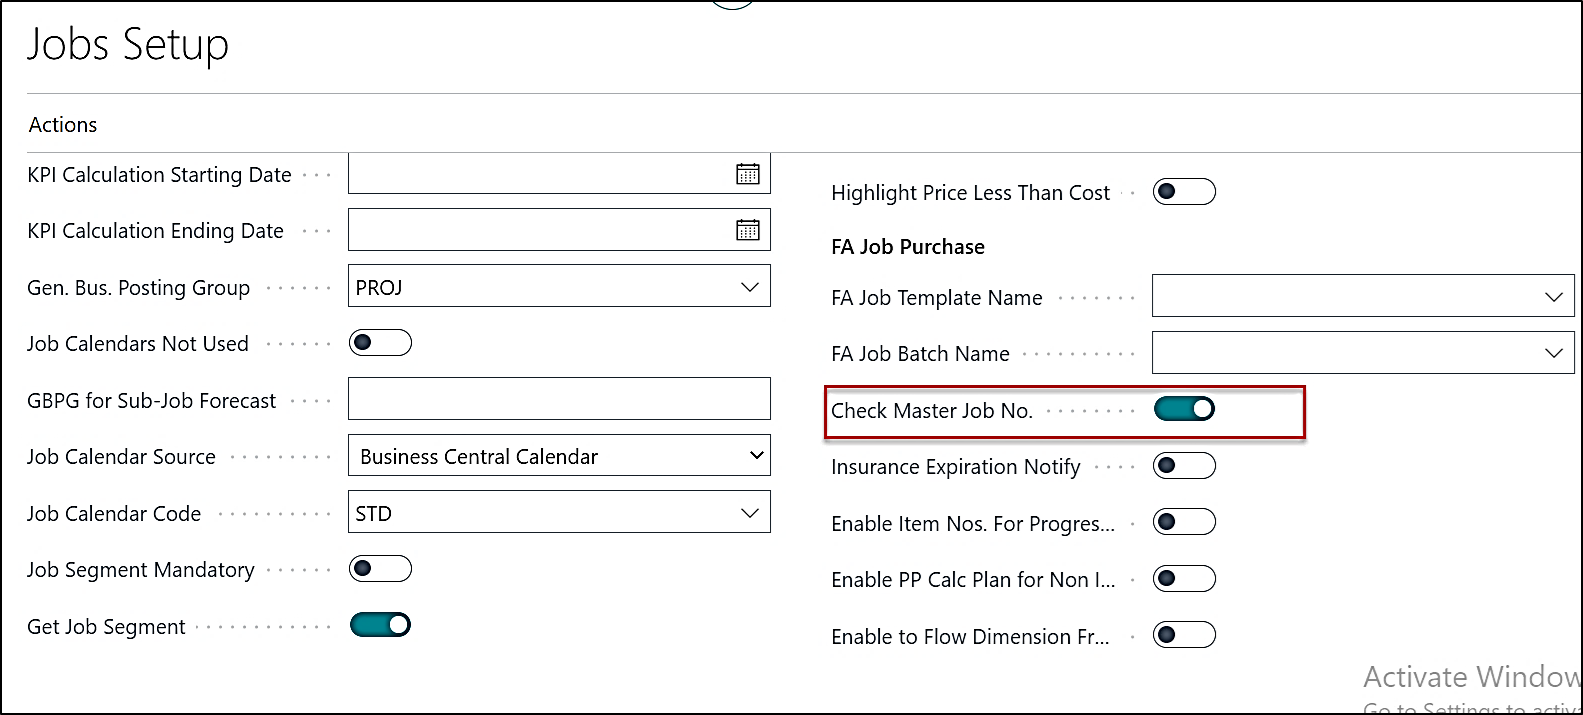Expand the Job Calendar Code dropdown
This screenshot has height=715, width=1583.
[x=749, y=513]
